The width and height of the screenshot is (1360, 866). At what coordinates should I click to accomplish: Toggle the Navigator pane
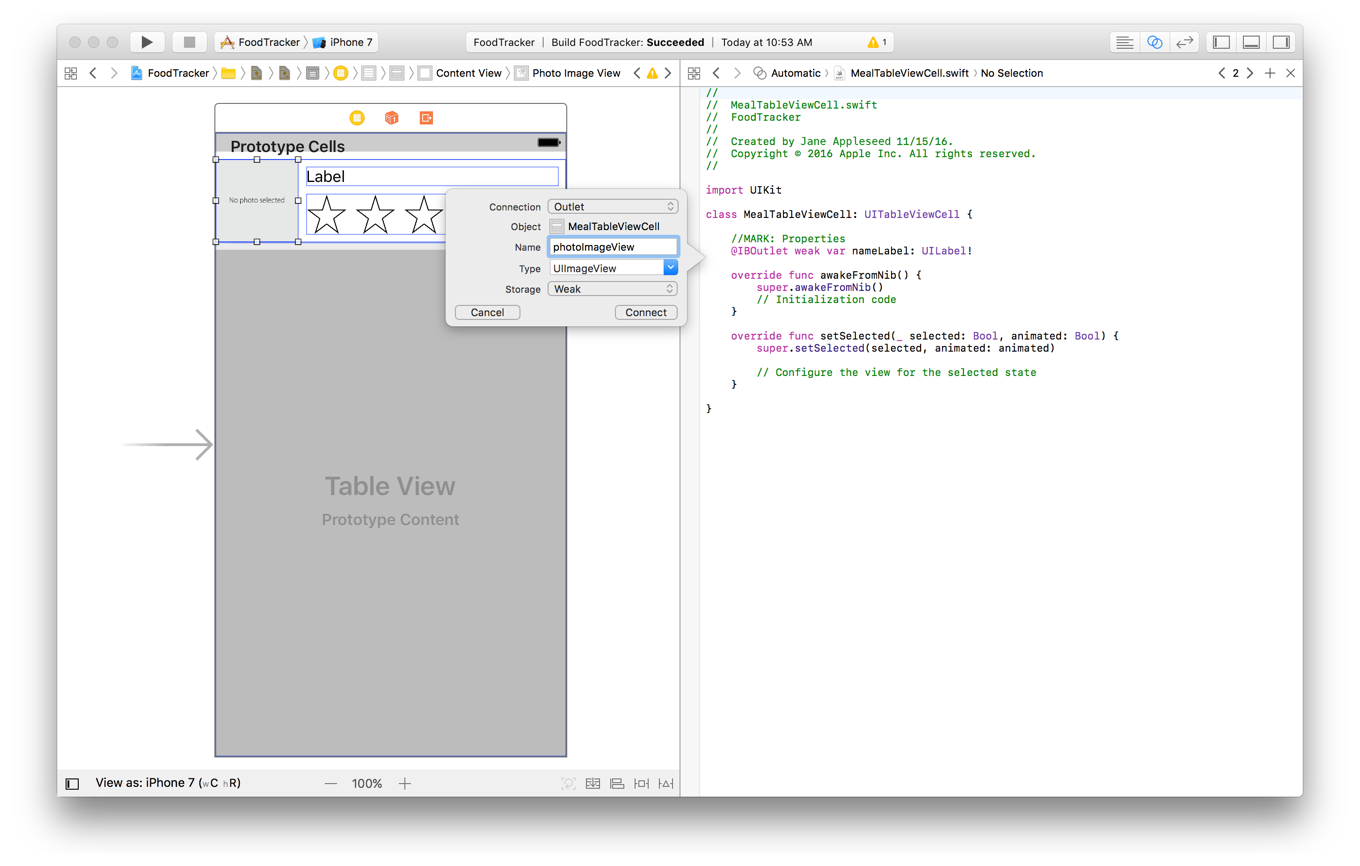[1222, 42]
